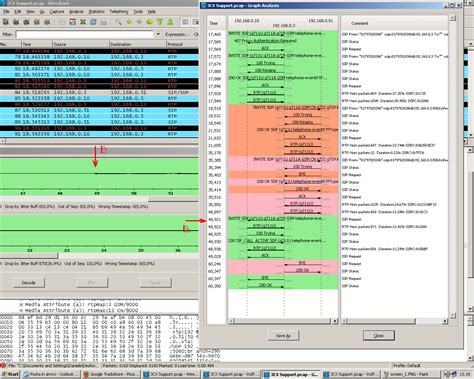Open the Help menu
The image size is (474, 379).
pos(152,11)
